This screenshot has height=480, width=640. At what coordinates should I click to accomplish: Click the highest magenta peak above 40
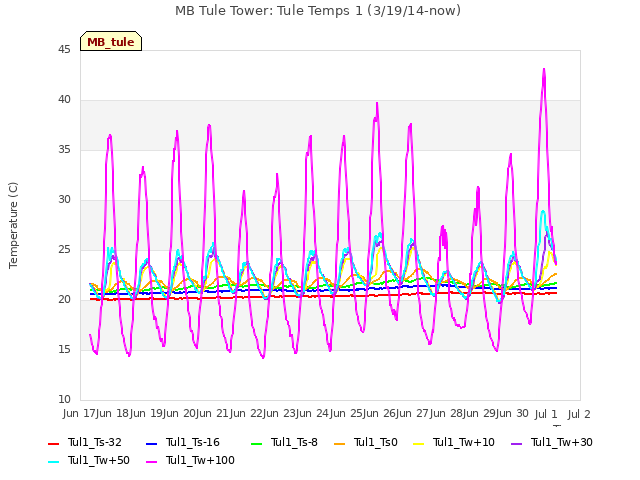pyautogui.click(x=544, y=70)
